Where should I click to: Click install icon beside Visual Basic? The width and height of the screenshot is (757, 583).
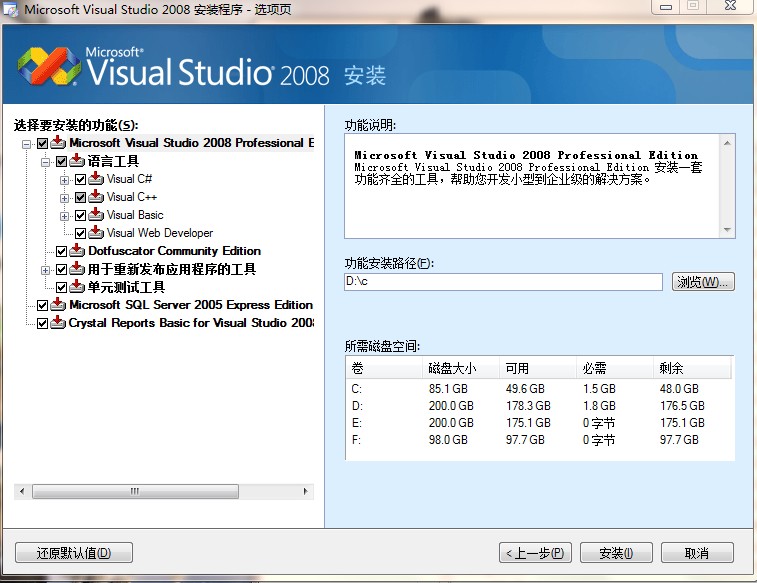tap(96, 215)
